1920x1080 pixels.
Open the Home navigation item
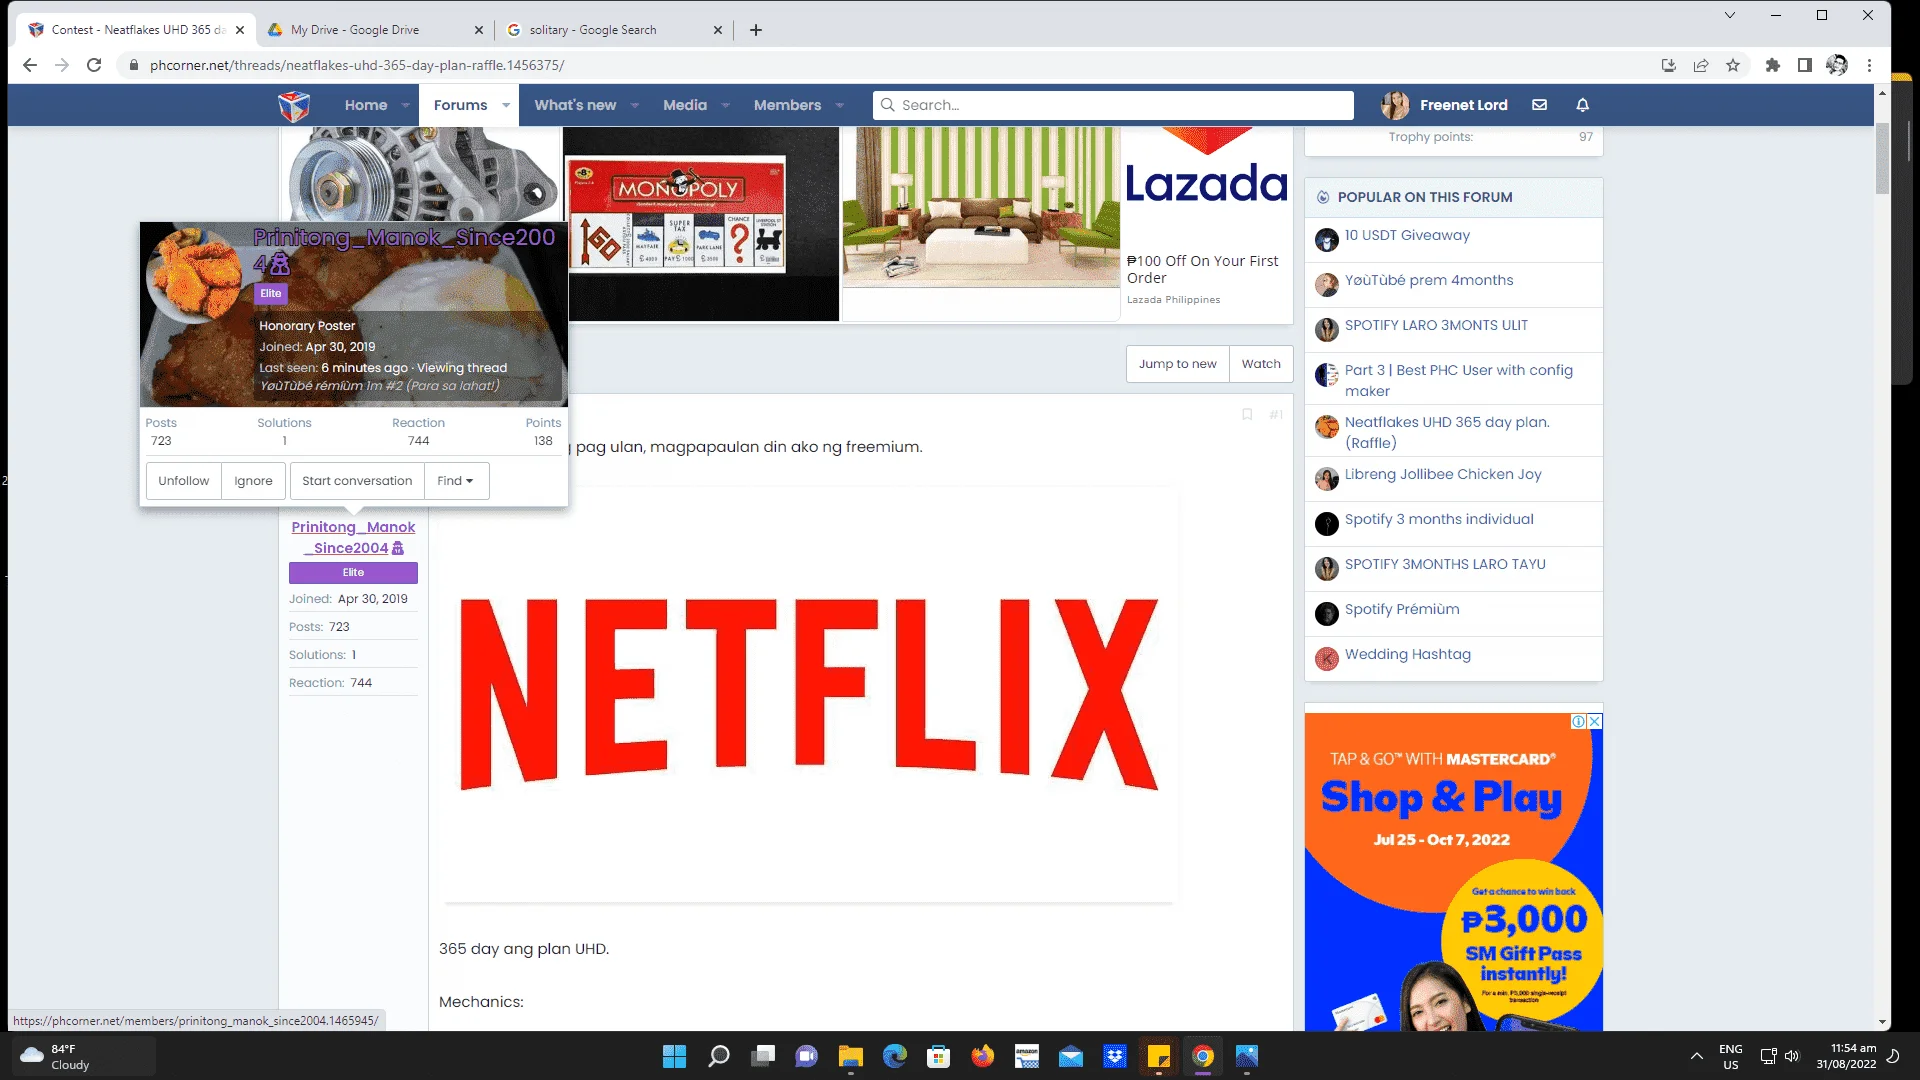pyautogui.click(x=366, y=105)
